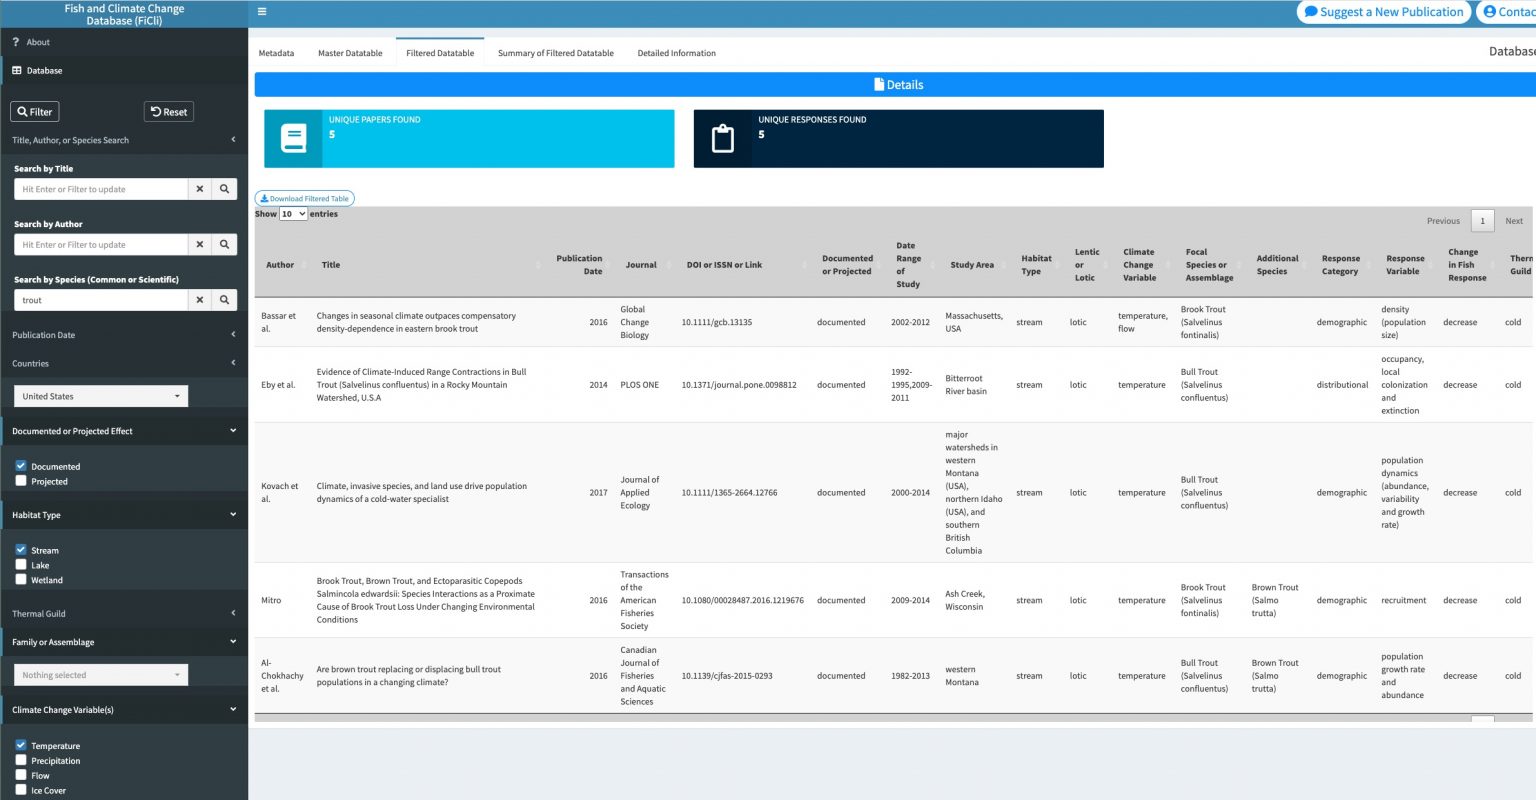Click into the Search by Title input
Image resolution: width=1536 pixels, height=800 pixels.
[101, 189]
